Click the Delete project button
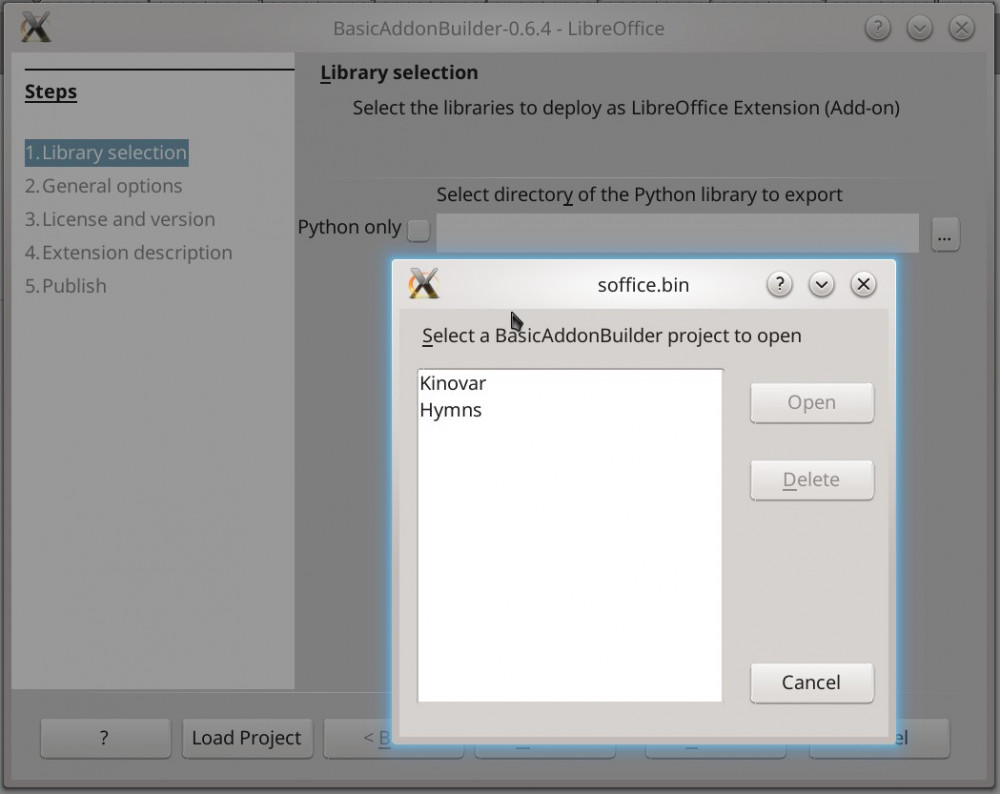The image size is (1000, 794). (x=812, y=480)
